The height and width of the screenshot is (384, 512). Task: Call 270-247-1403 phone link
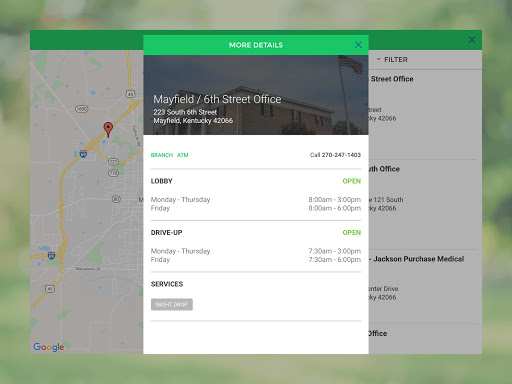335,155
